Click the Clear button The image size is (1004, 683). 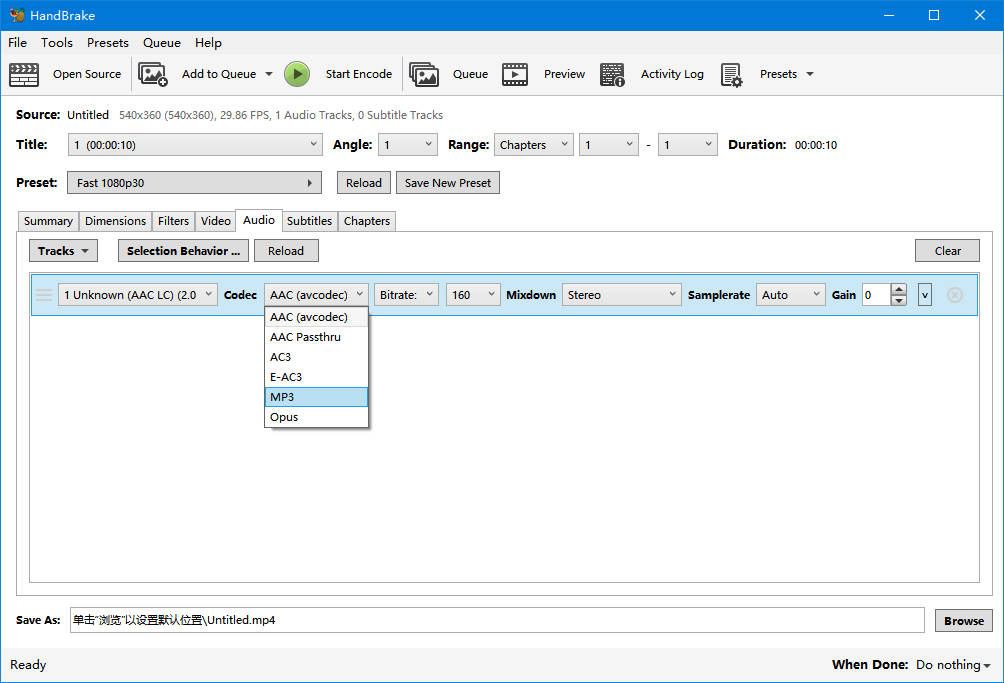(x=947, y=251)
